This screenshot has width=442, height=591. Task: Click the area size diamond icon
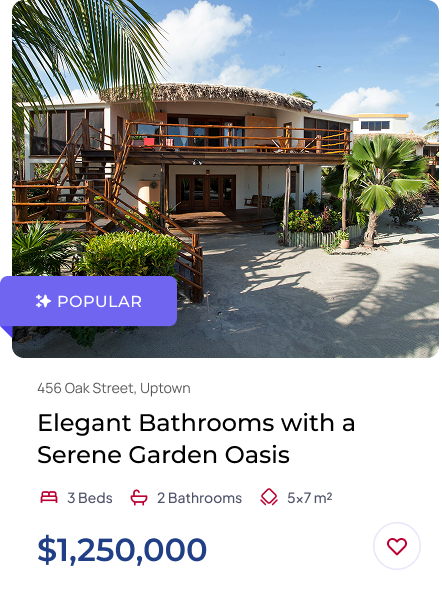tap(269, 498)
